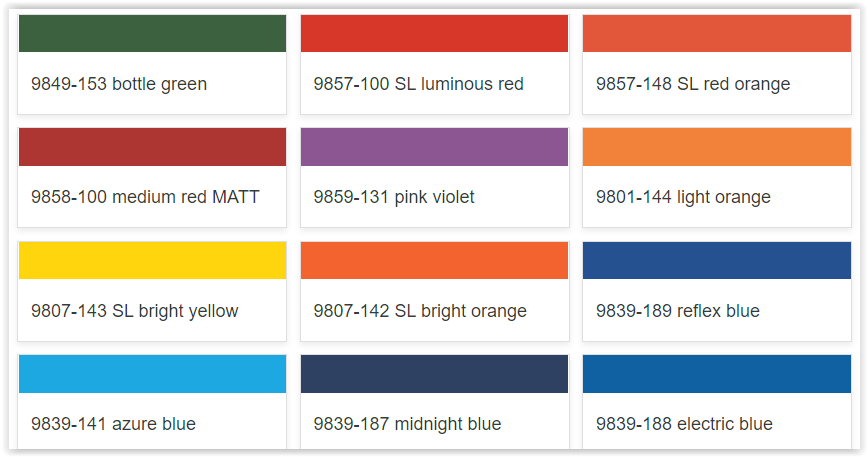Choose the 9839-189 reflex blue text

click(678, 311)
